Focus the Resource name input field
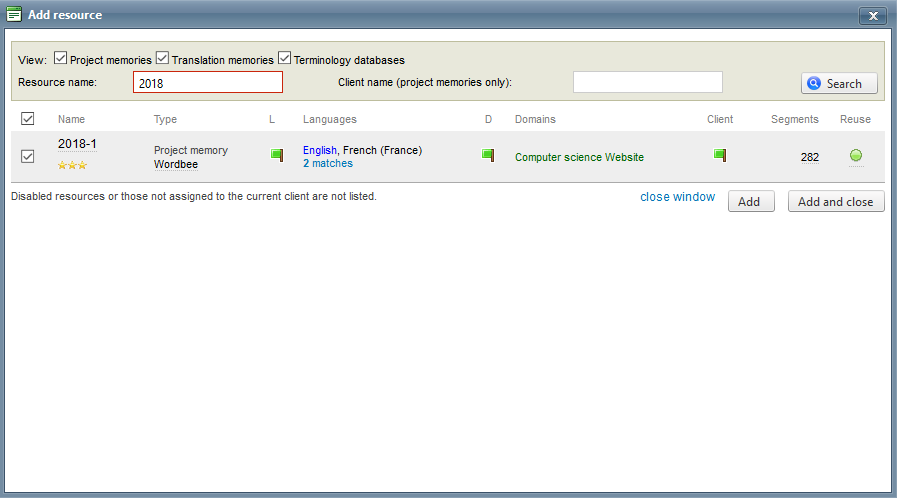Screen dimensions: 897x498 pyautogui.click(x=208, y=83)
